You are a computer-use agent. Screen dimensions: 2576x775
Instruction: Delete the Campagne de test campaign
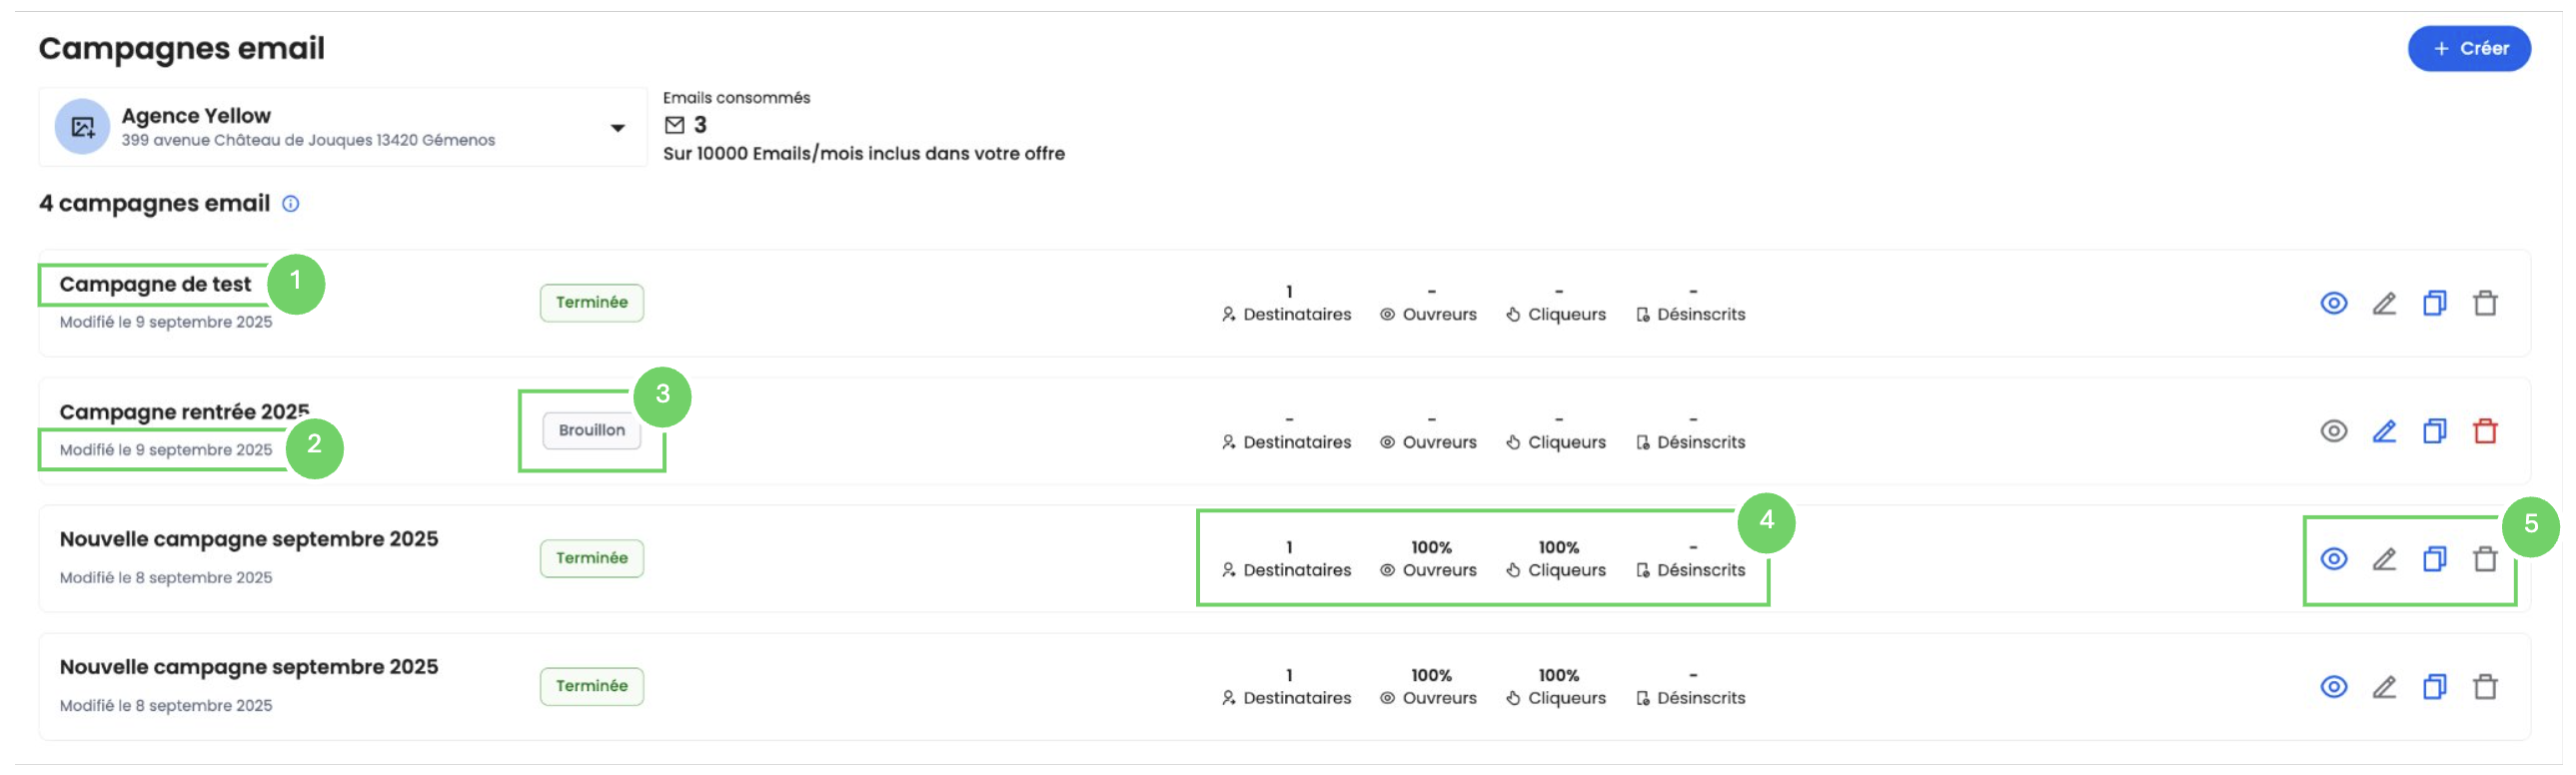[x=2485, y=303]
